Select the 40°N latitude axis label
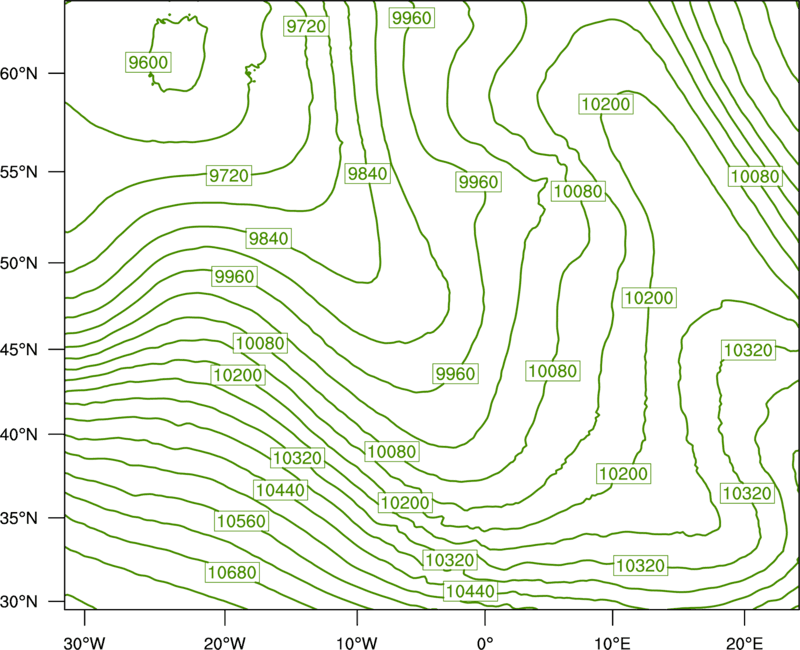Viewport: 800px width, 650px height. pos(19,435)
